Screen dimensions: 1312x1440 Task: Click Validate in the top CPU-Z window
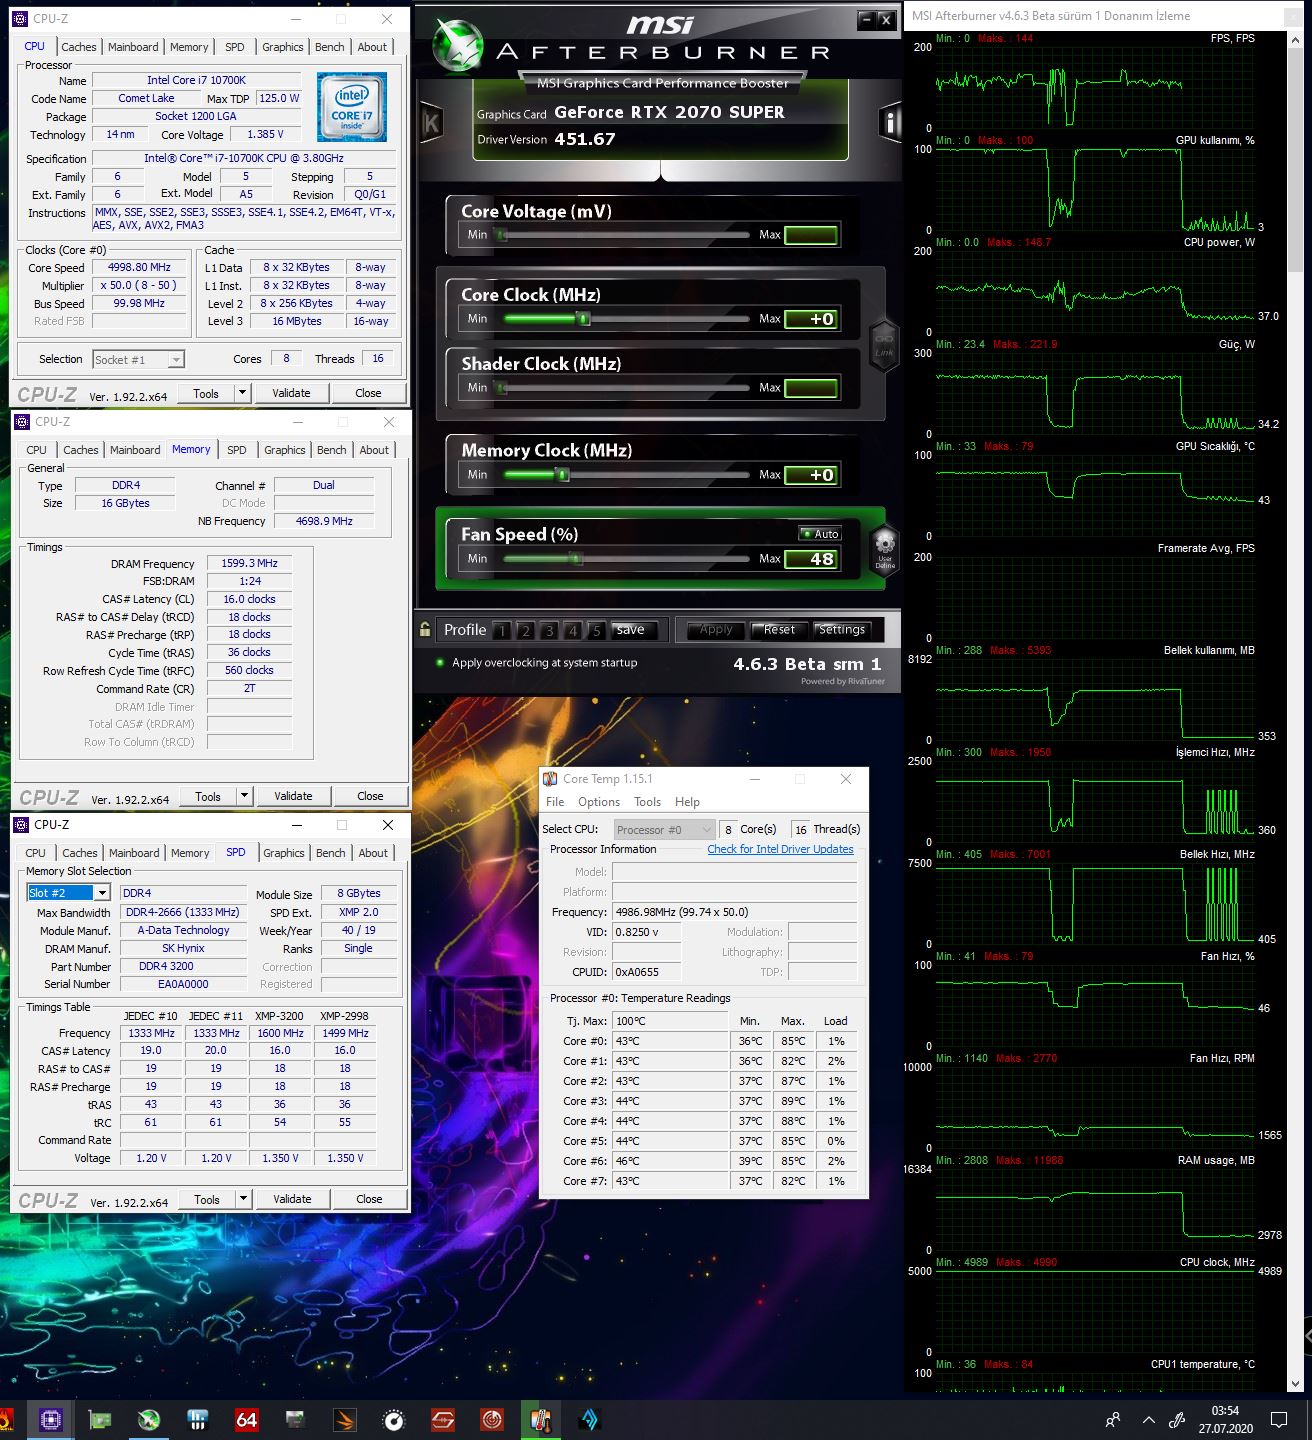point(291,393)
